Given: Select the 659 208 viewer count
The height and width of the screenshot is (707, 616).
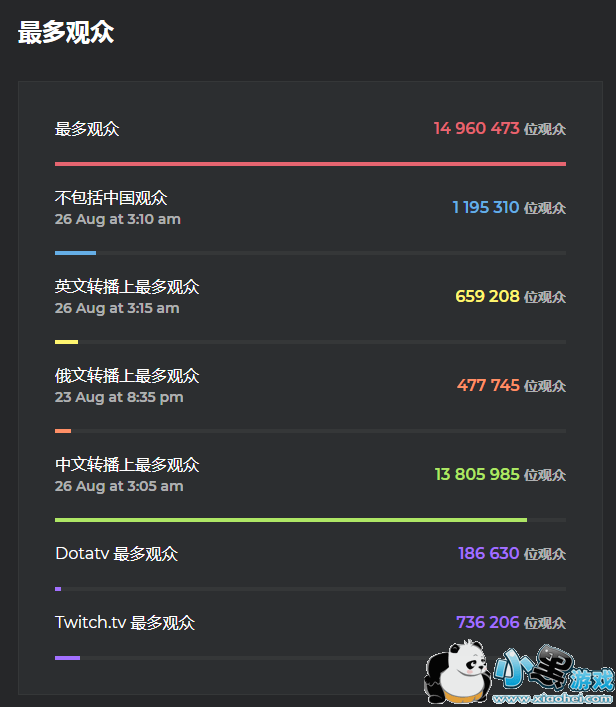Looking at the screenshot, I should (487, 297).
